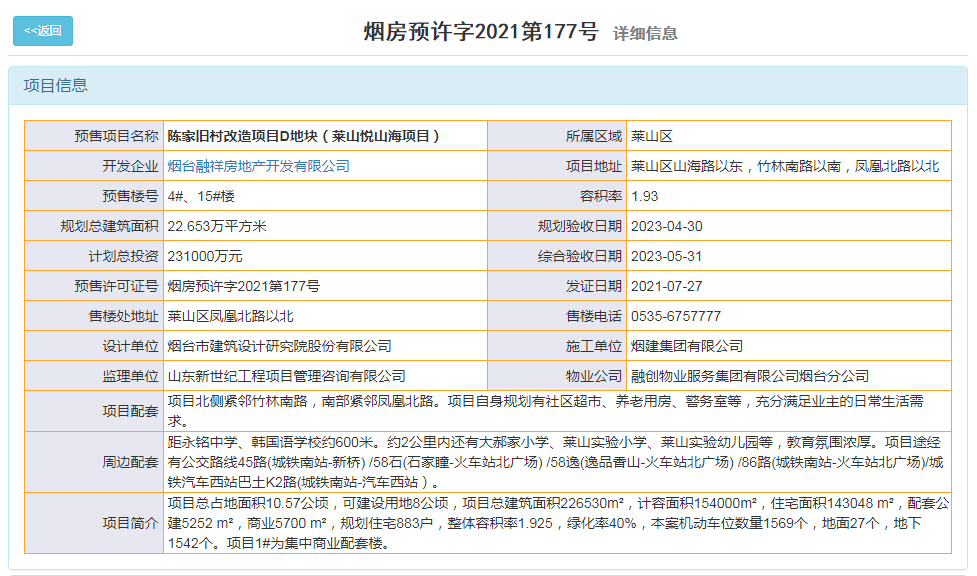This screenshot has width=977, height=576.
Task: Click the 4#、15#楼 building value
Action: [201, 196]
